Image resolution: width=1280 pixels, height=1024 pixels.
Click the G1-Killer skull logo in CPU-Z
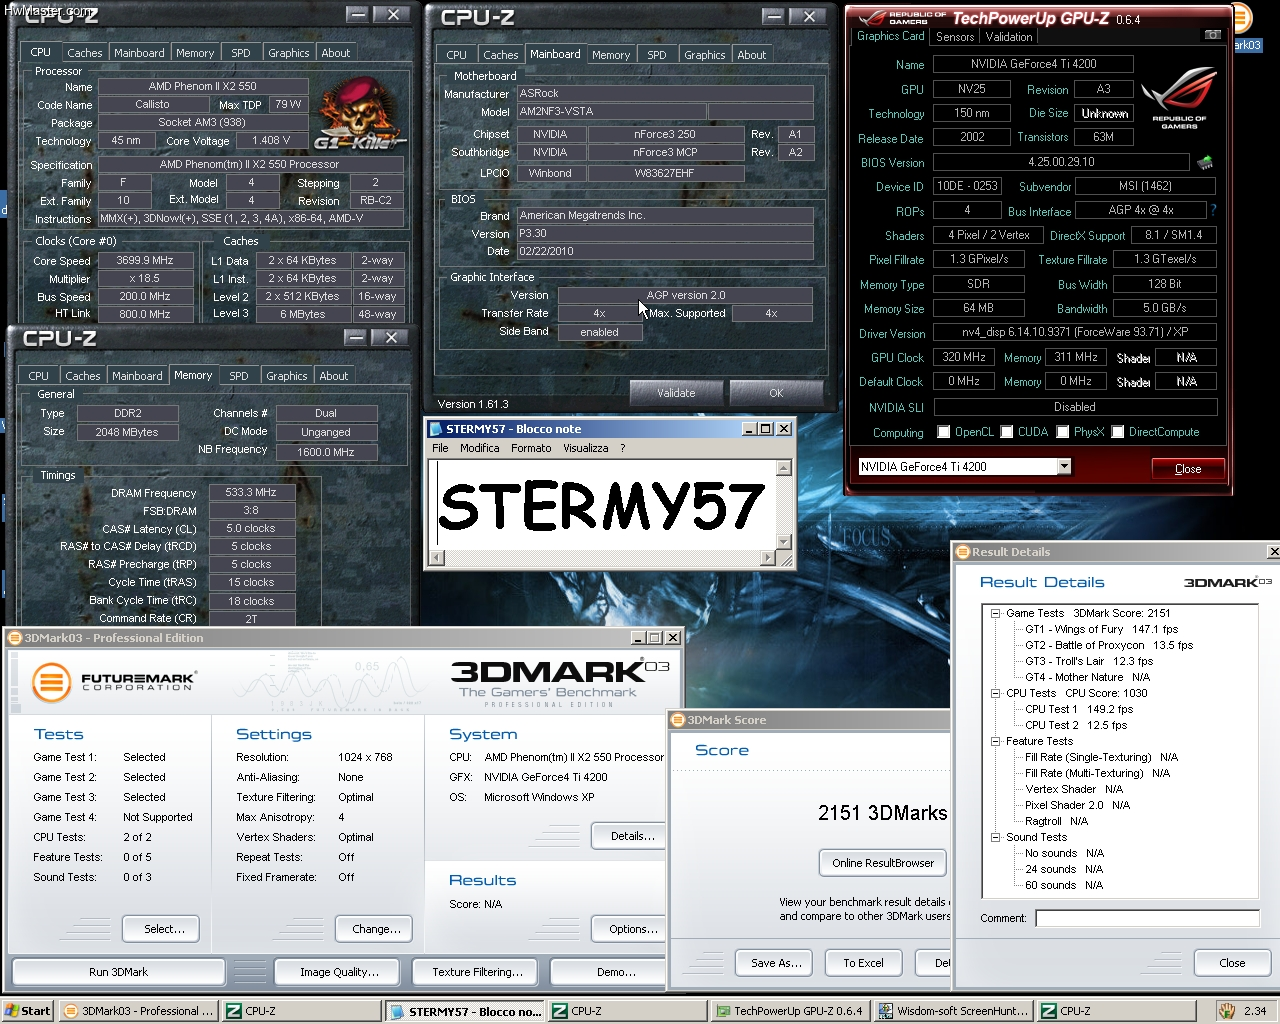[360, 115]
